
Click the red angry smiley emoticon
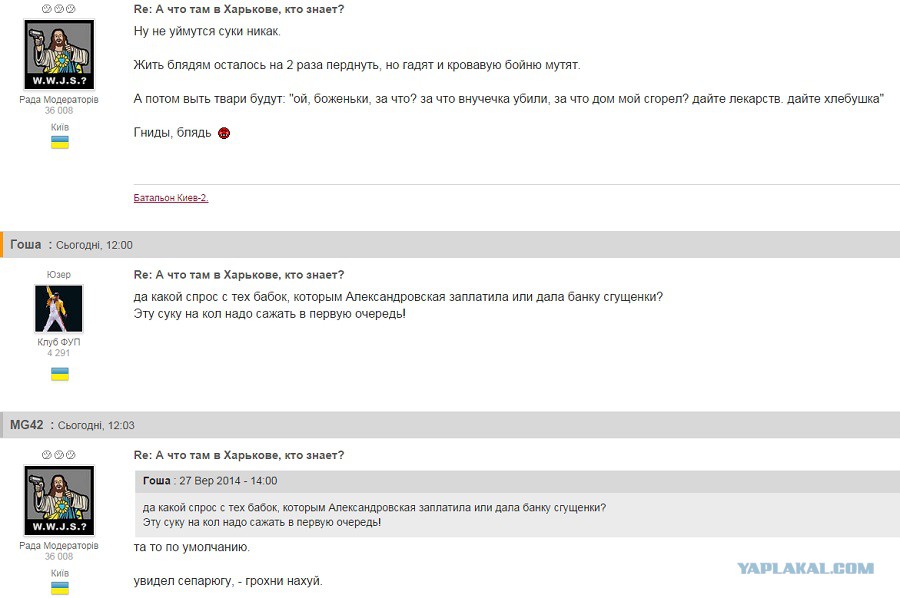coord(224,133)
